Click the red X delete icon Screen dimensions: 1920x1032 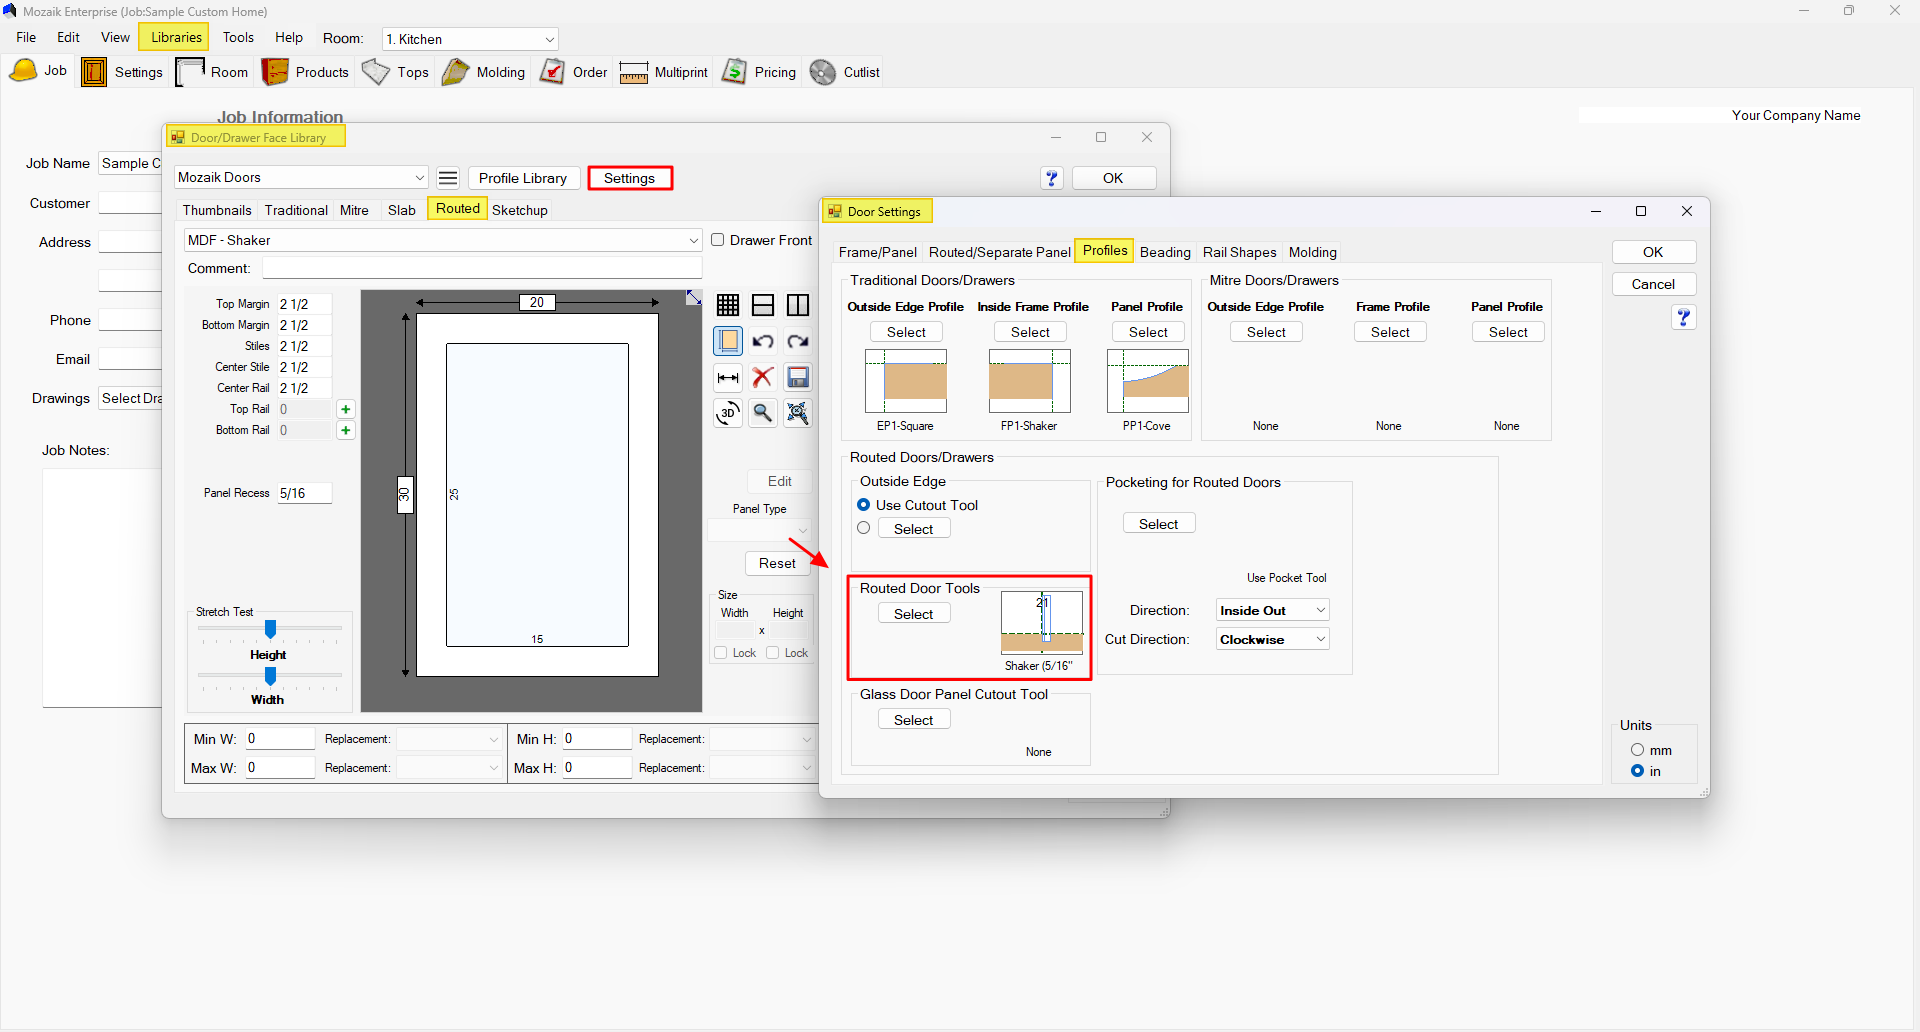coord(763,377)
